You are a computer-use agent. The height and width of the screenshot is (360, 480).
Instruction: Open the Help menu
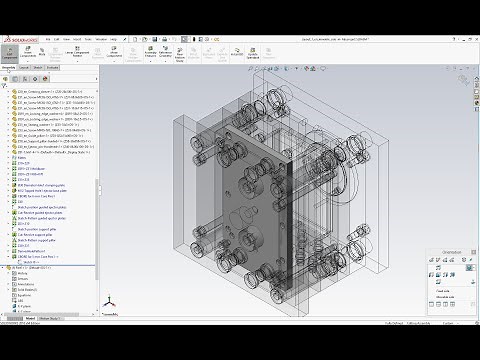113,39
